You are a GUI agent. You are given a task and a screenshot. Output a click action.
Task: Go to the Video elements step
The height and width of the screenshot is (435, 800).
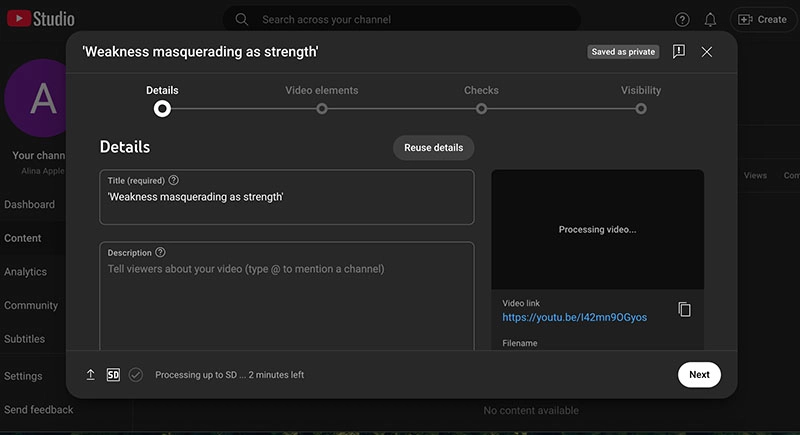(x=321, y=90)
